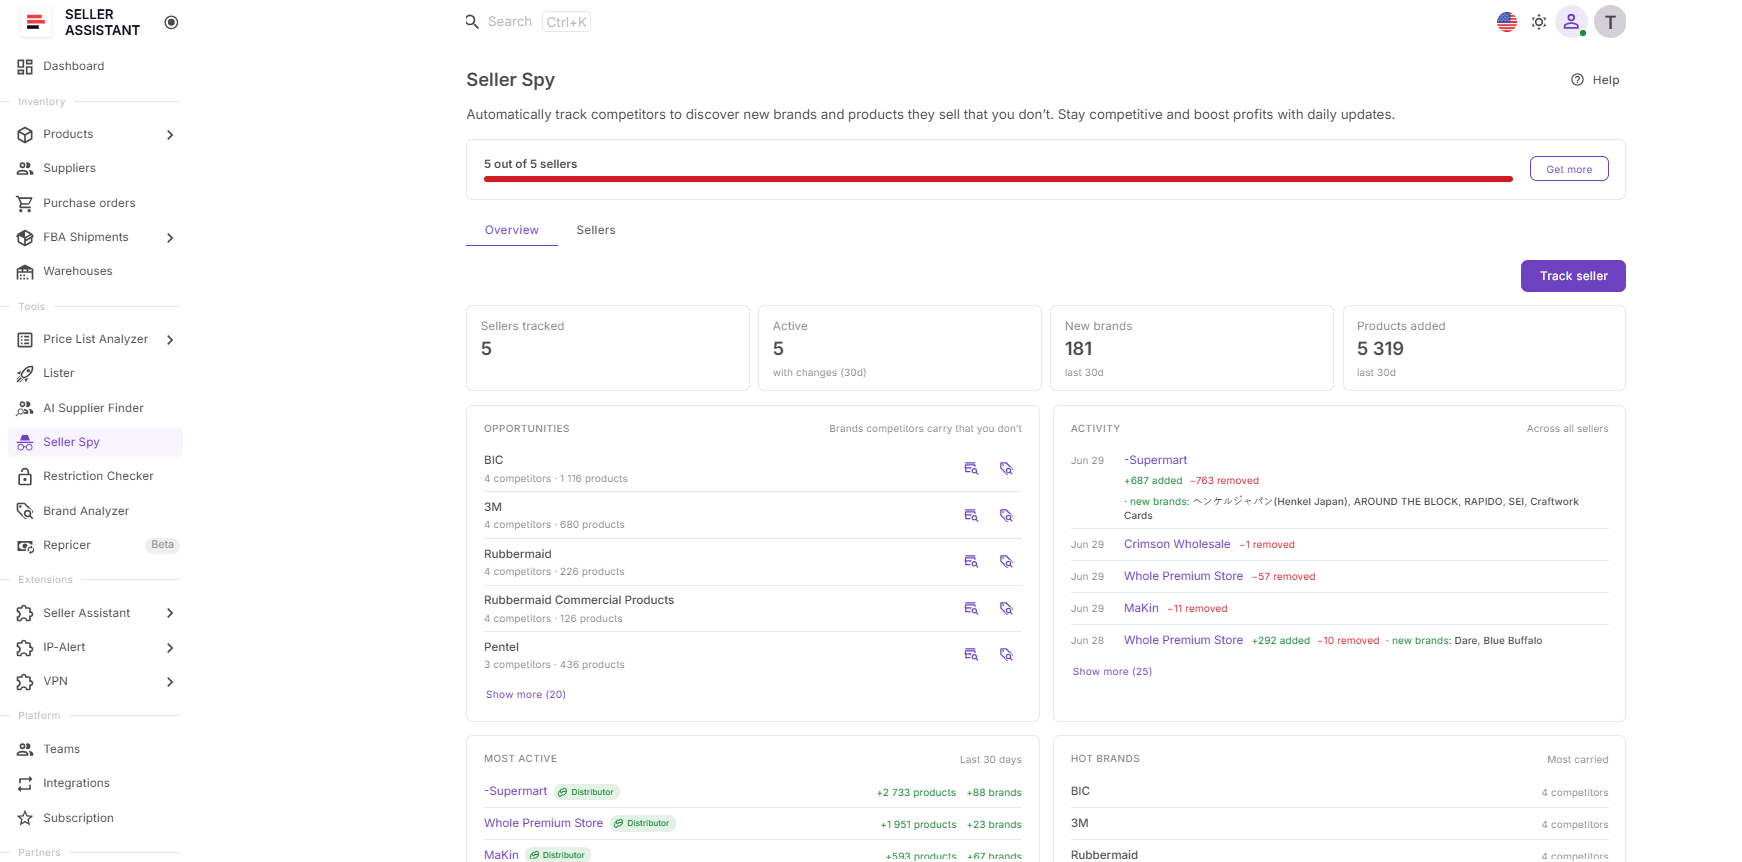
Task: Open the US flag language selector
Action: [x=1507, y=22]
